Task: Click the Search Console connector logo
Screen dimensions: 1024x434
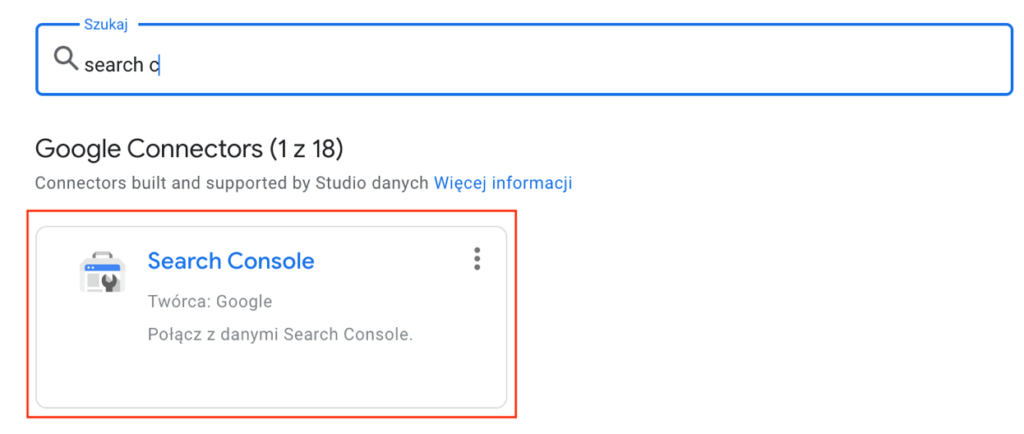Action: [102, 272]
